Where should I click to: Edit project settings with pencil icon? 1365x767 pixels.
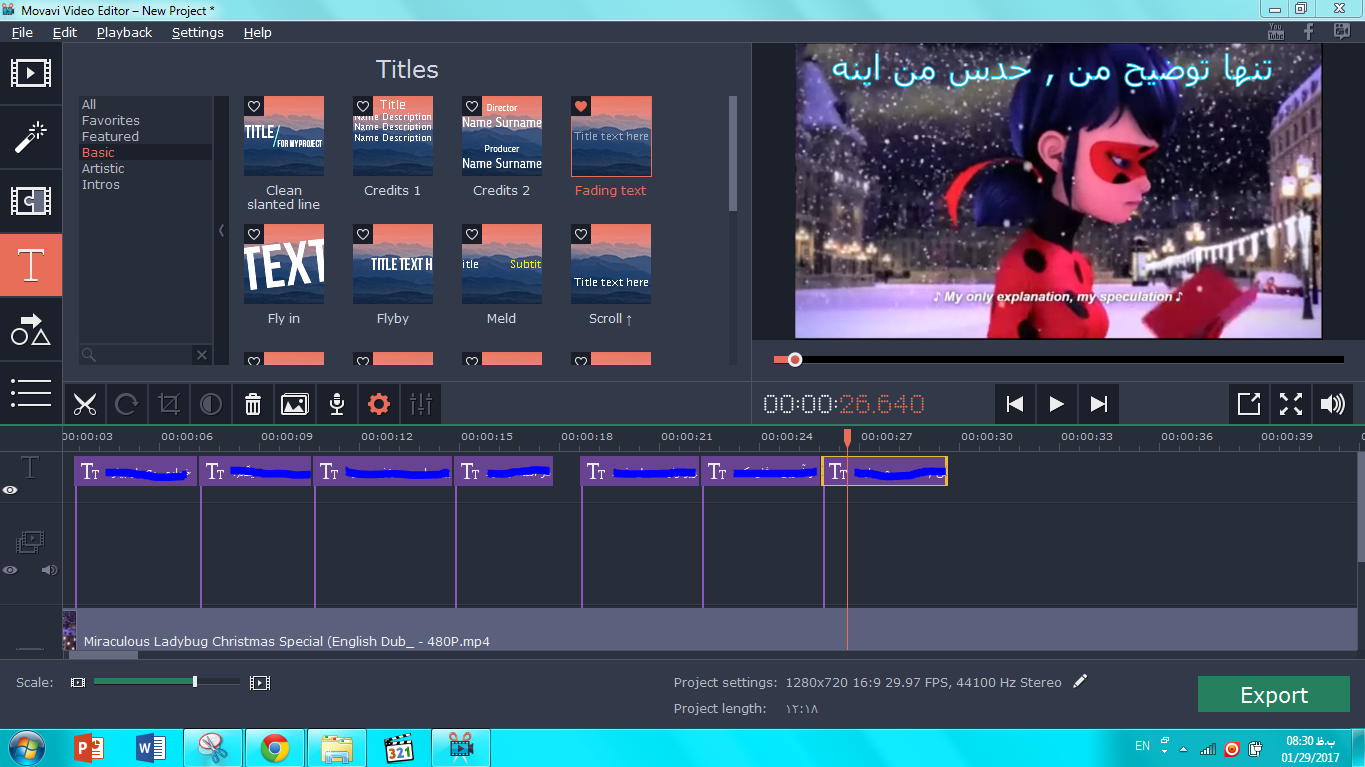tap(1080, 682)
